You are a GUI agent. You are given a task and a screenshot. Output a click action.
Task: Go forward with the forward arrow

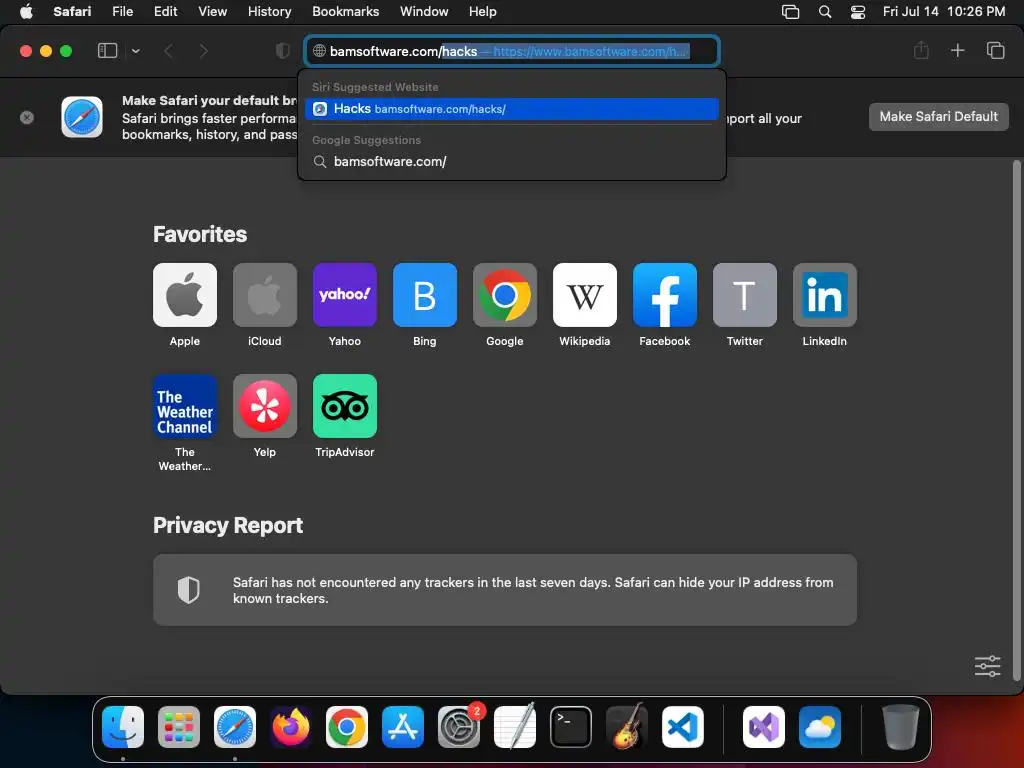(x=203, y=51)
